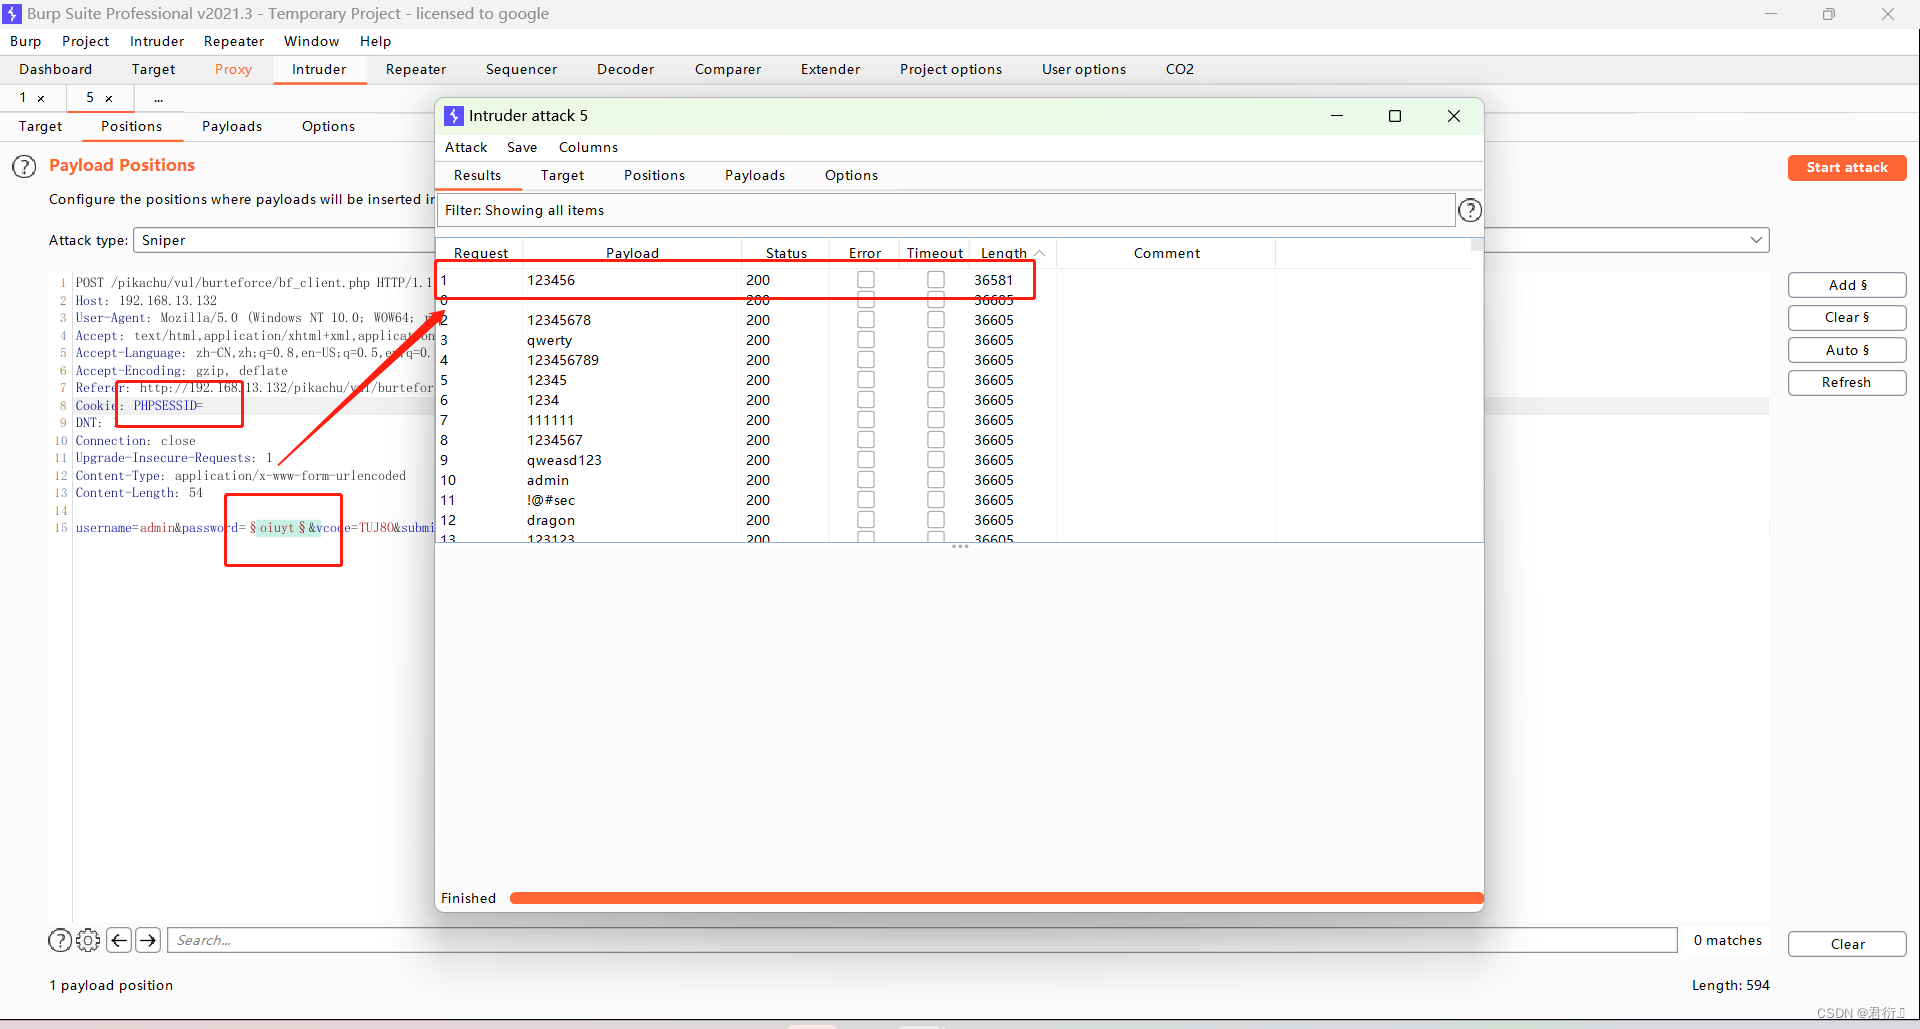Open Save menu in attack window
Viewport: 1920px width, 1029px height.
522,147
